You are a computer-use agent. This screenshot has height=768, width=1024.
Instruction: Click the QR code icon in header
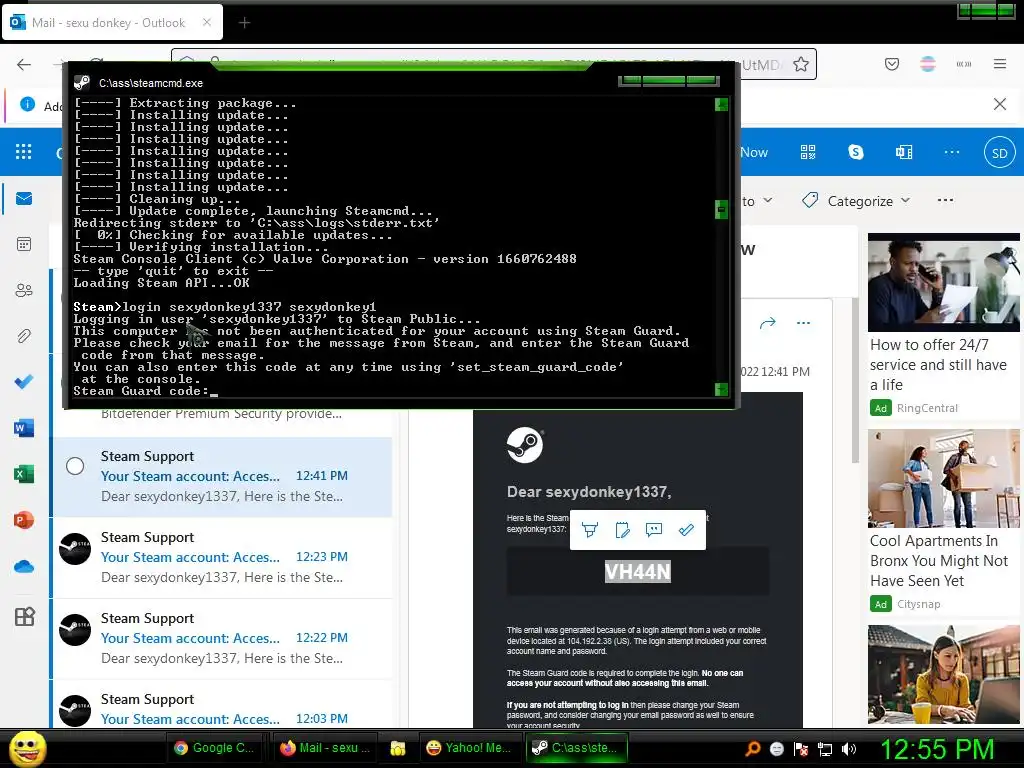[x=808, y=152]
